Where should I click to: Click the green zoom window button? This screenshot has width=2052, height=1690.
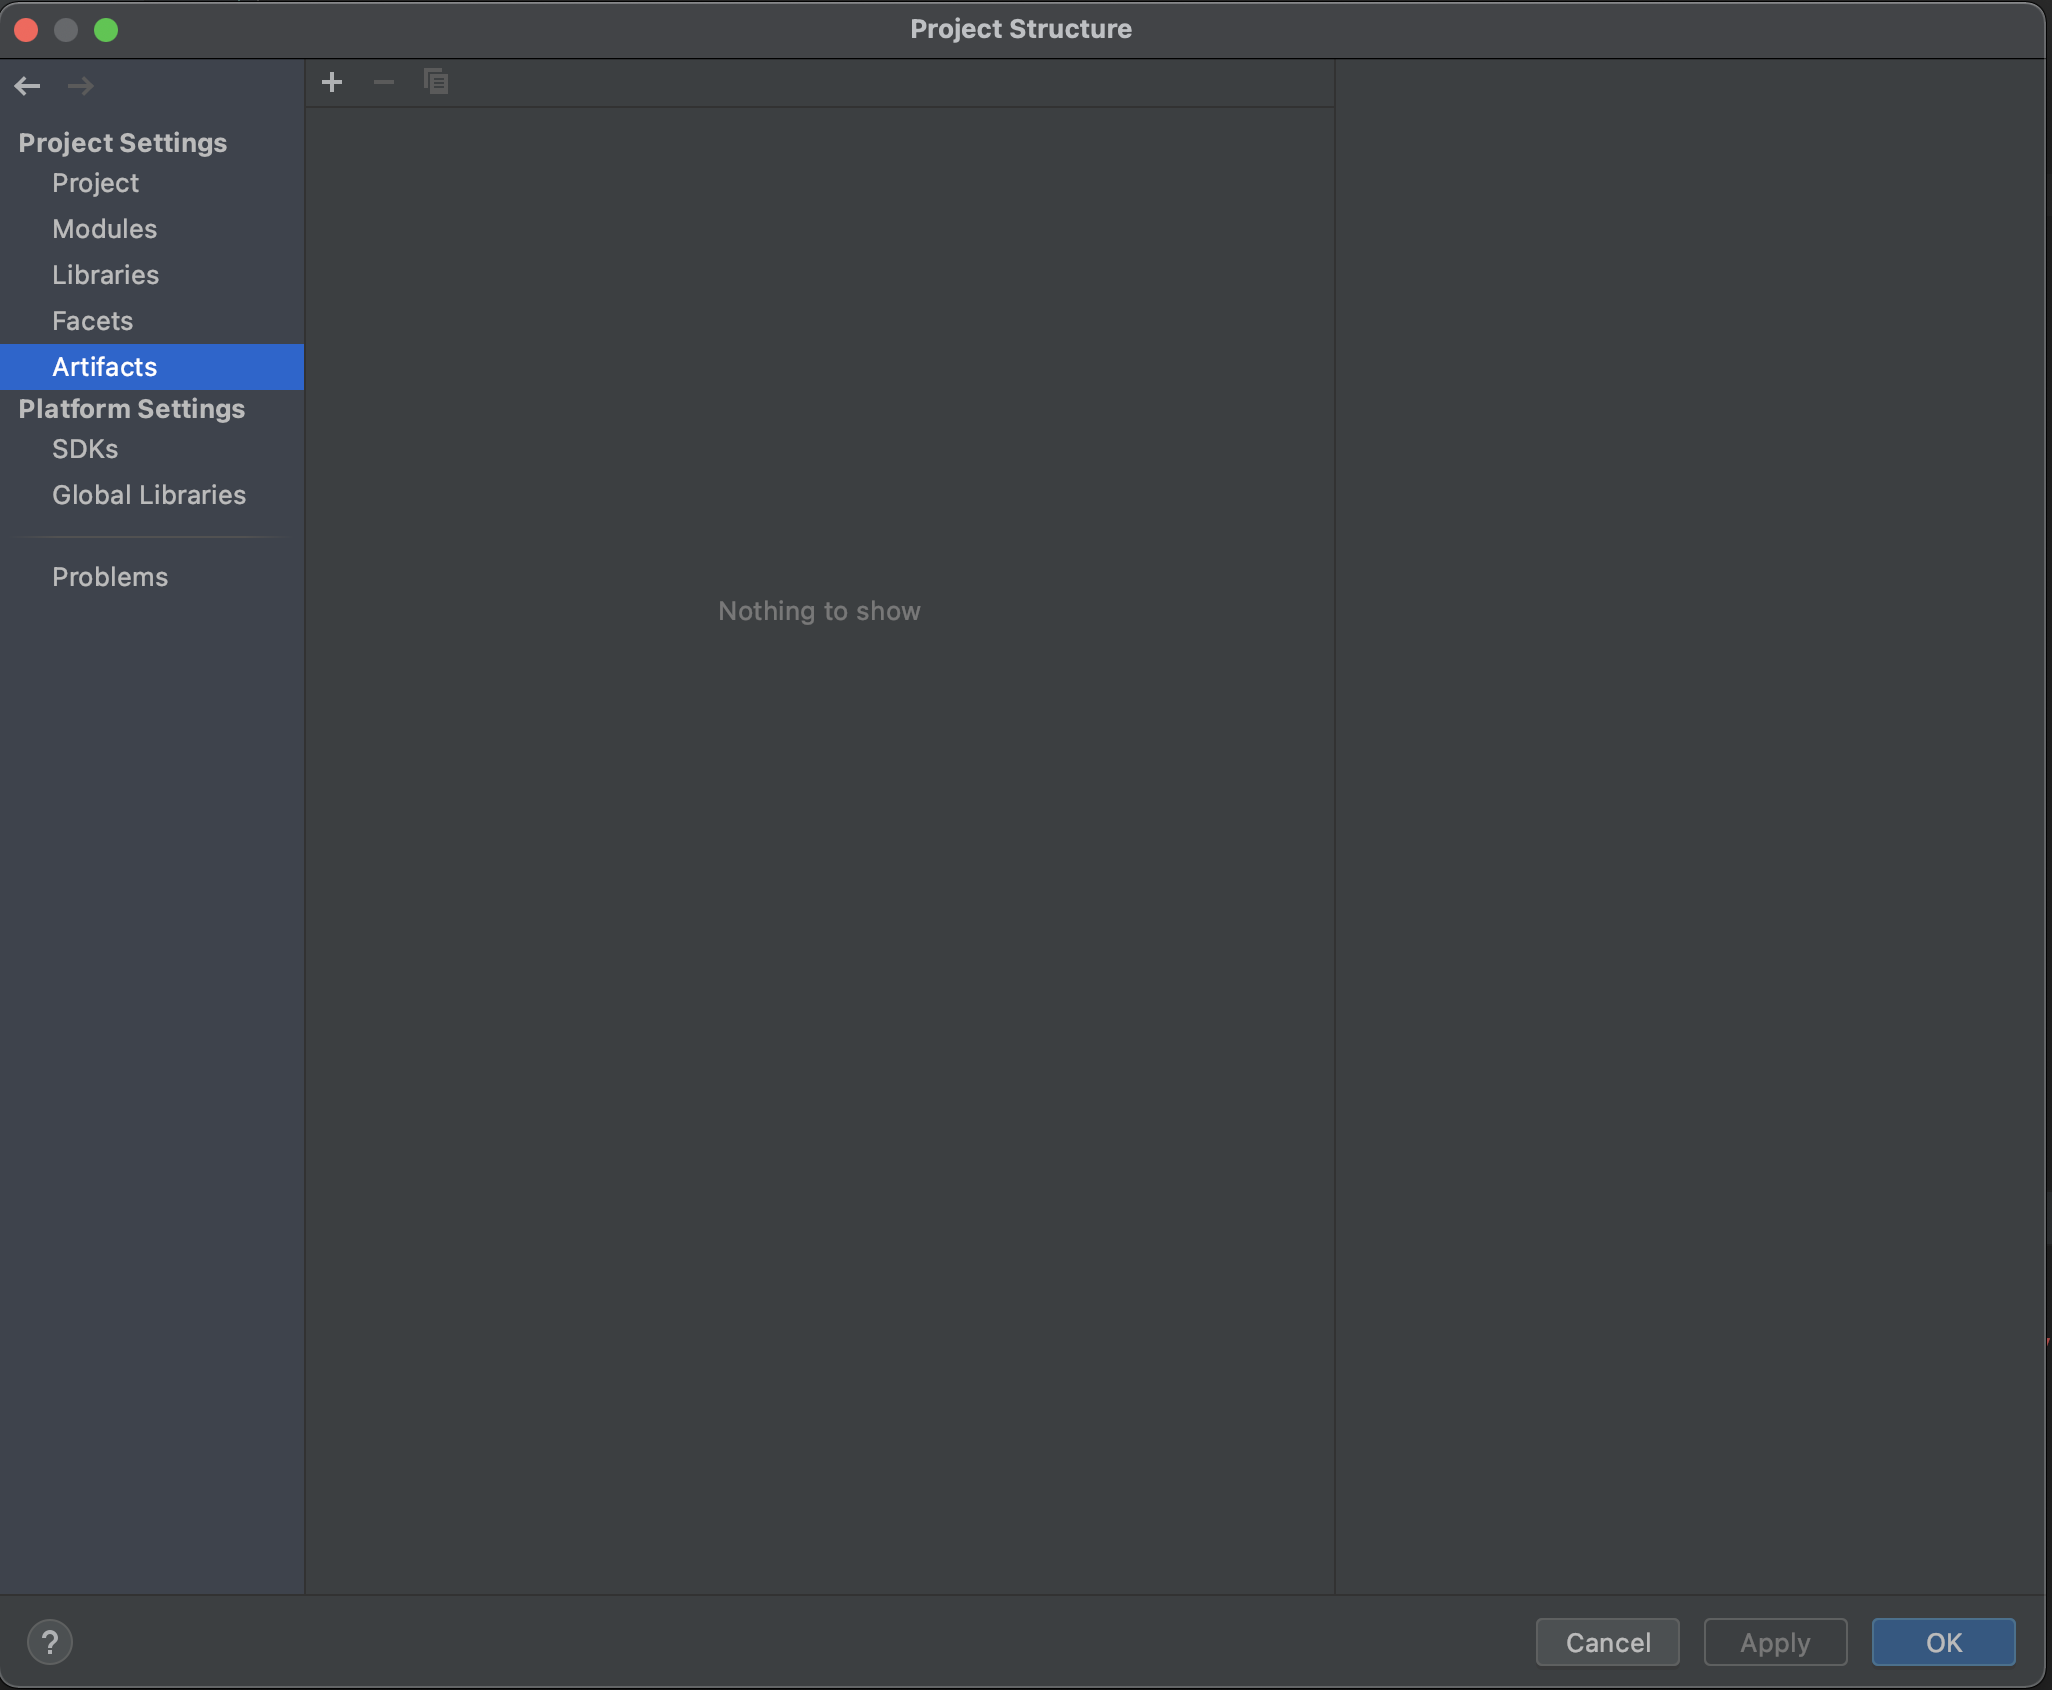[106, 30]
